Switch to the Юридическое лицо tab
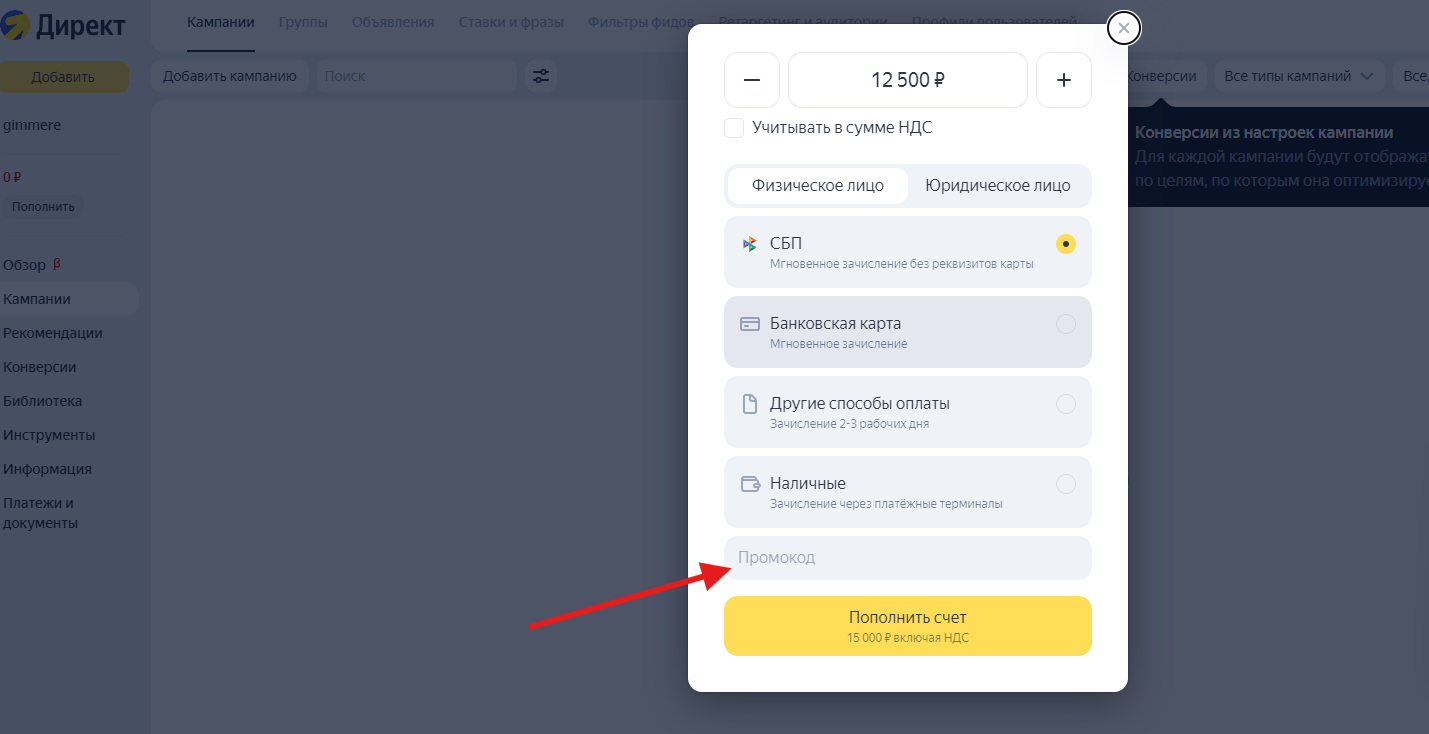 point(998,186)
